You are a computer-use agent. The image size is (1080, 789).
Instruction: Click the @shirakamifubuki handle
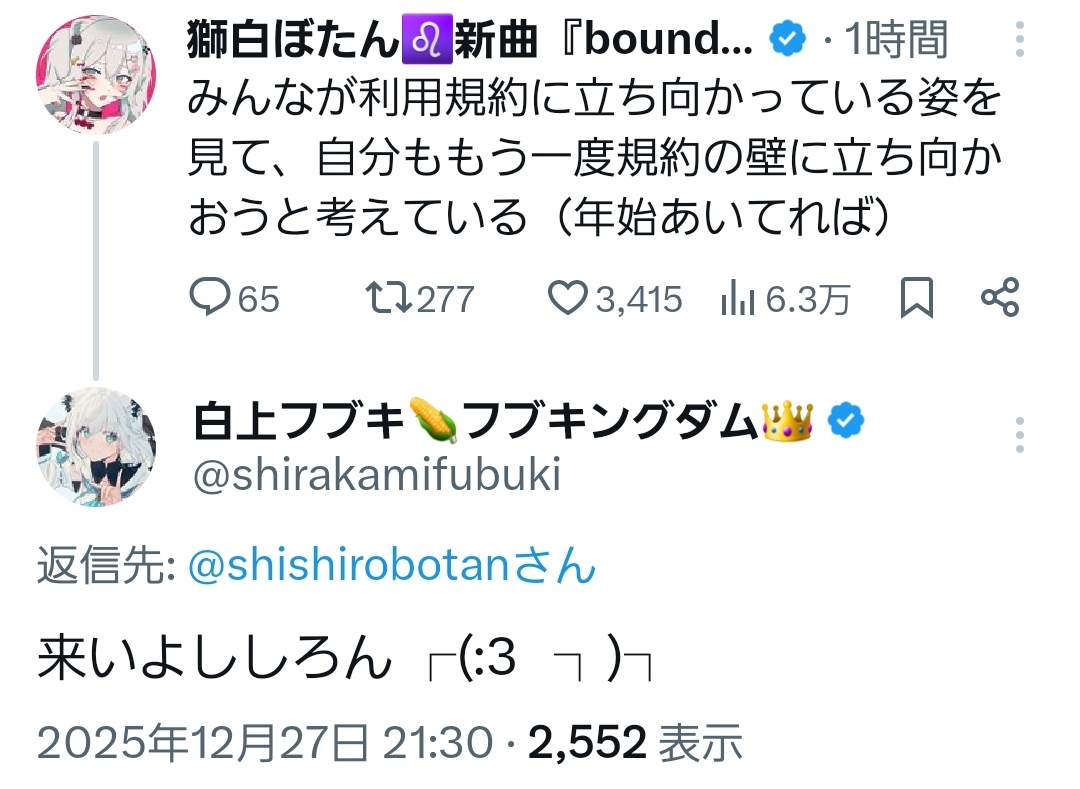[375, 476]
